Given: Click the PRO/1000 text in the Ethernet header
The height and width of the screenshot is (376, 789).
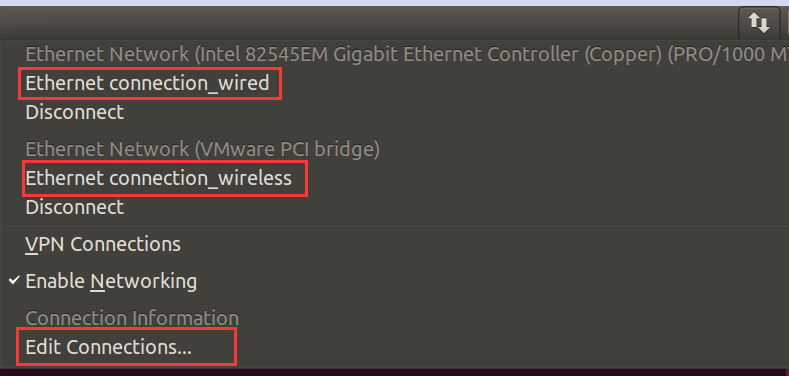Looking at the screenshot, I should coord(728,54).
